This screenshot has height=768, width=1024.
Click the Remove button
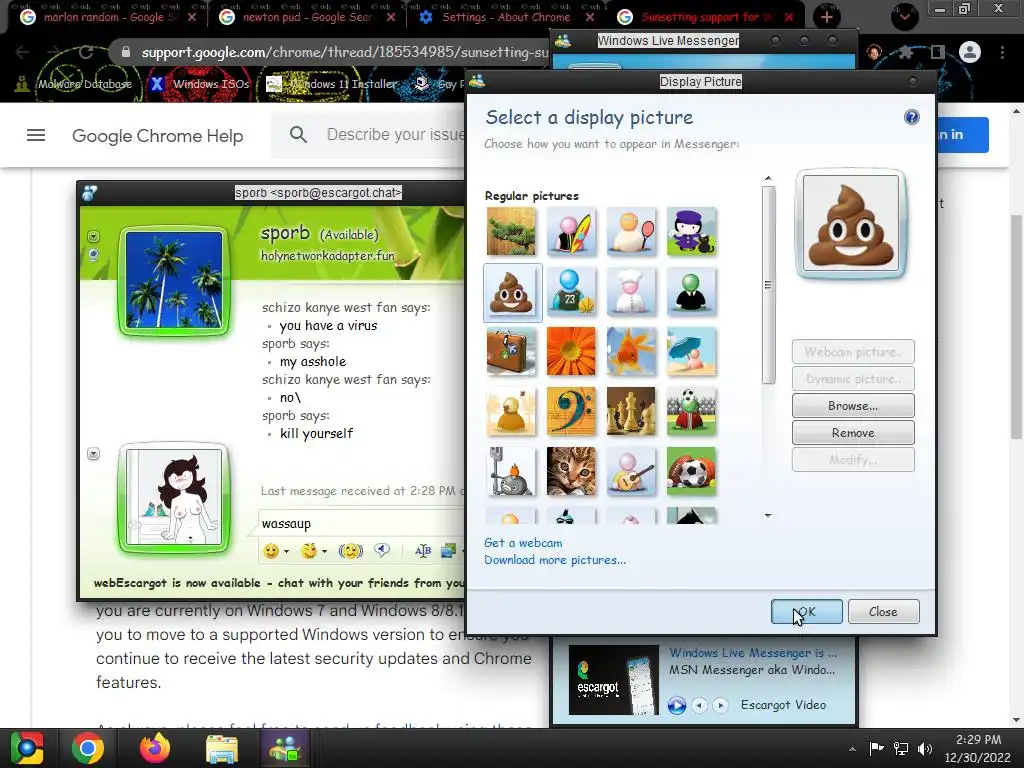(x=853, y=432)
